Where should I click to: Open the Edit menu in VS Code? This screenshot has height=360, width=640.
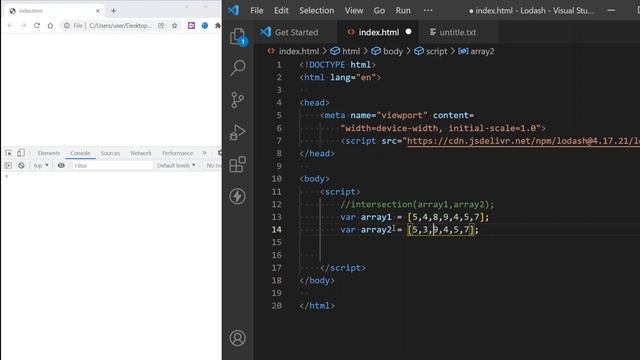[281, 11]
